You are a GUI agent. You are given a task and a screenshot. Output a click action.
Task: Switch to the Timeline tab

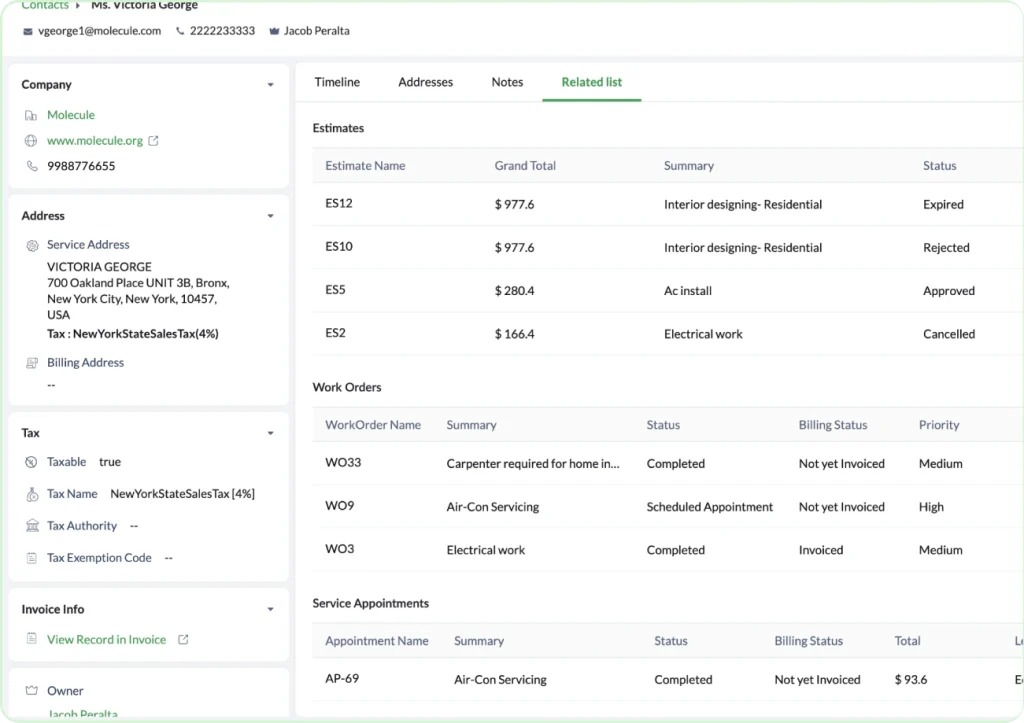point(337,82)
